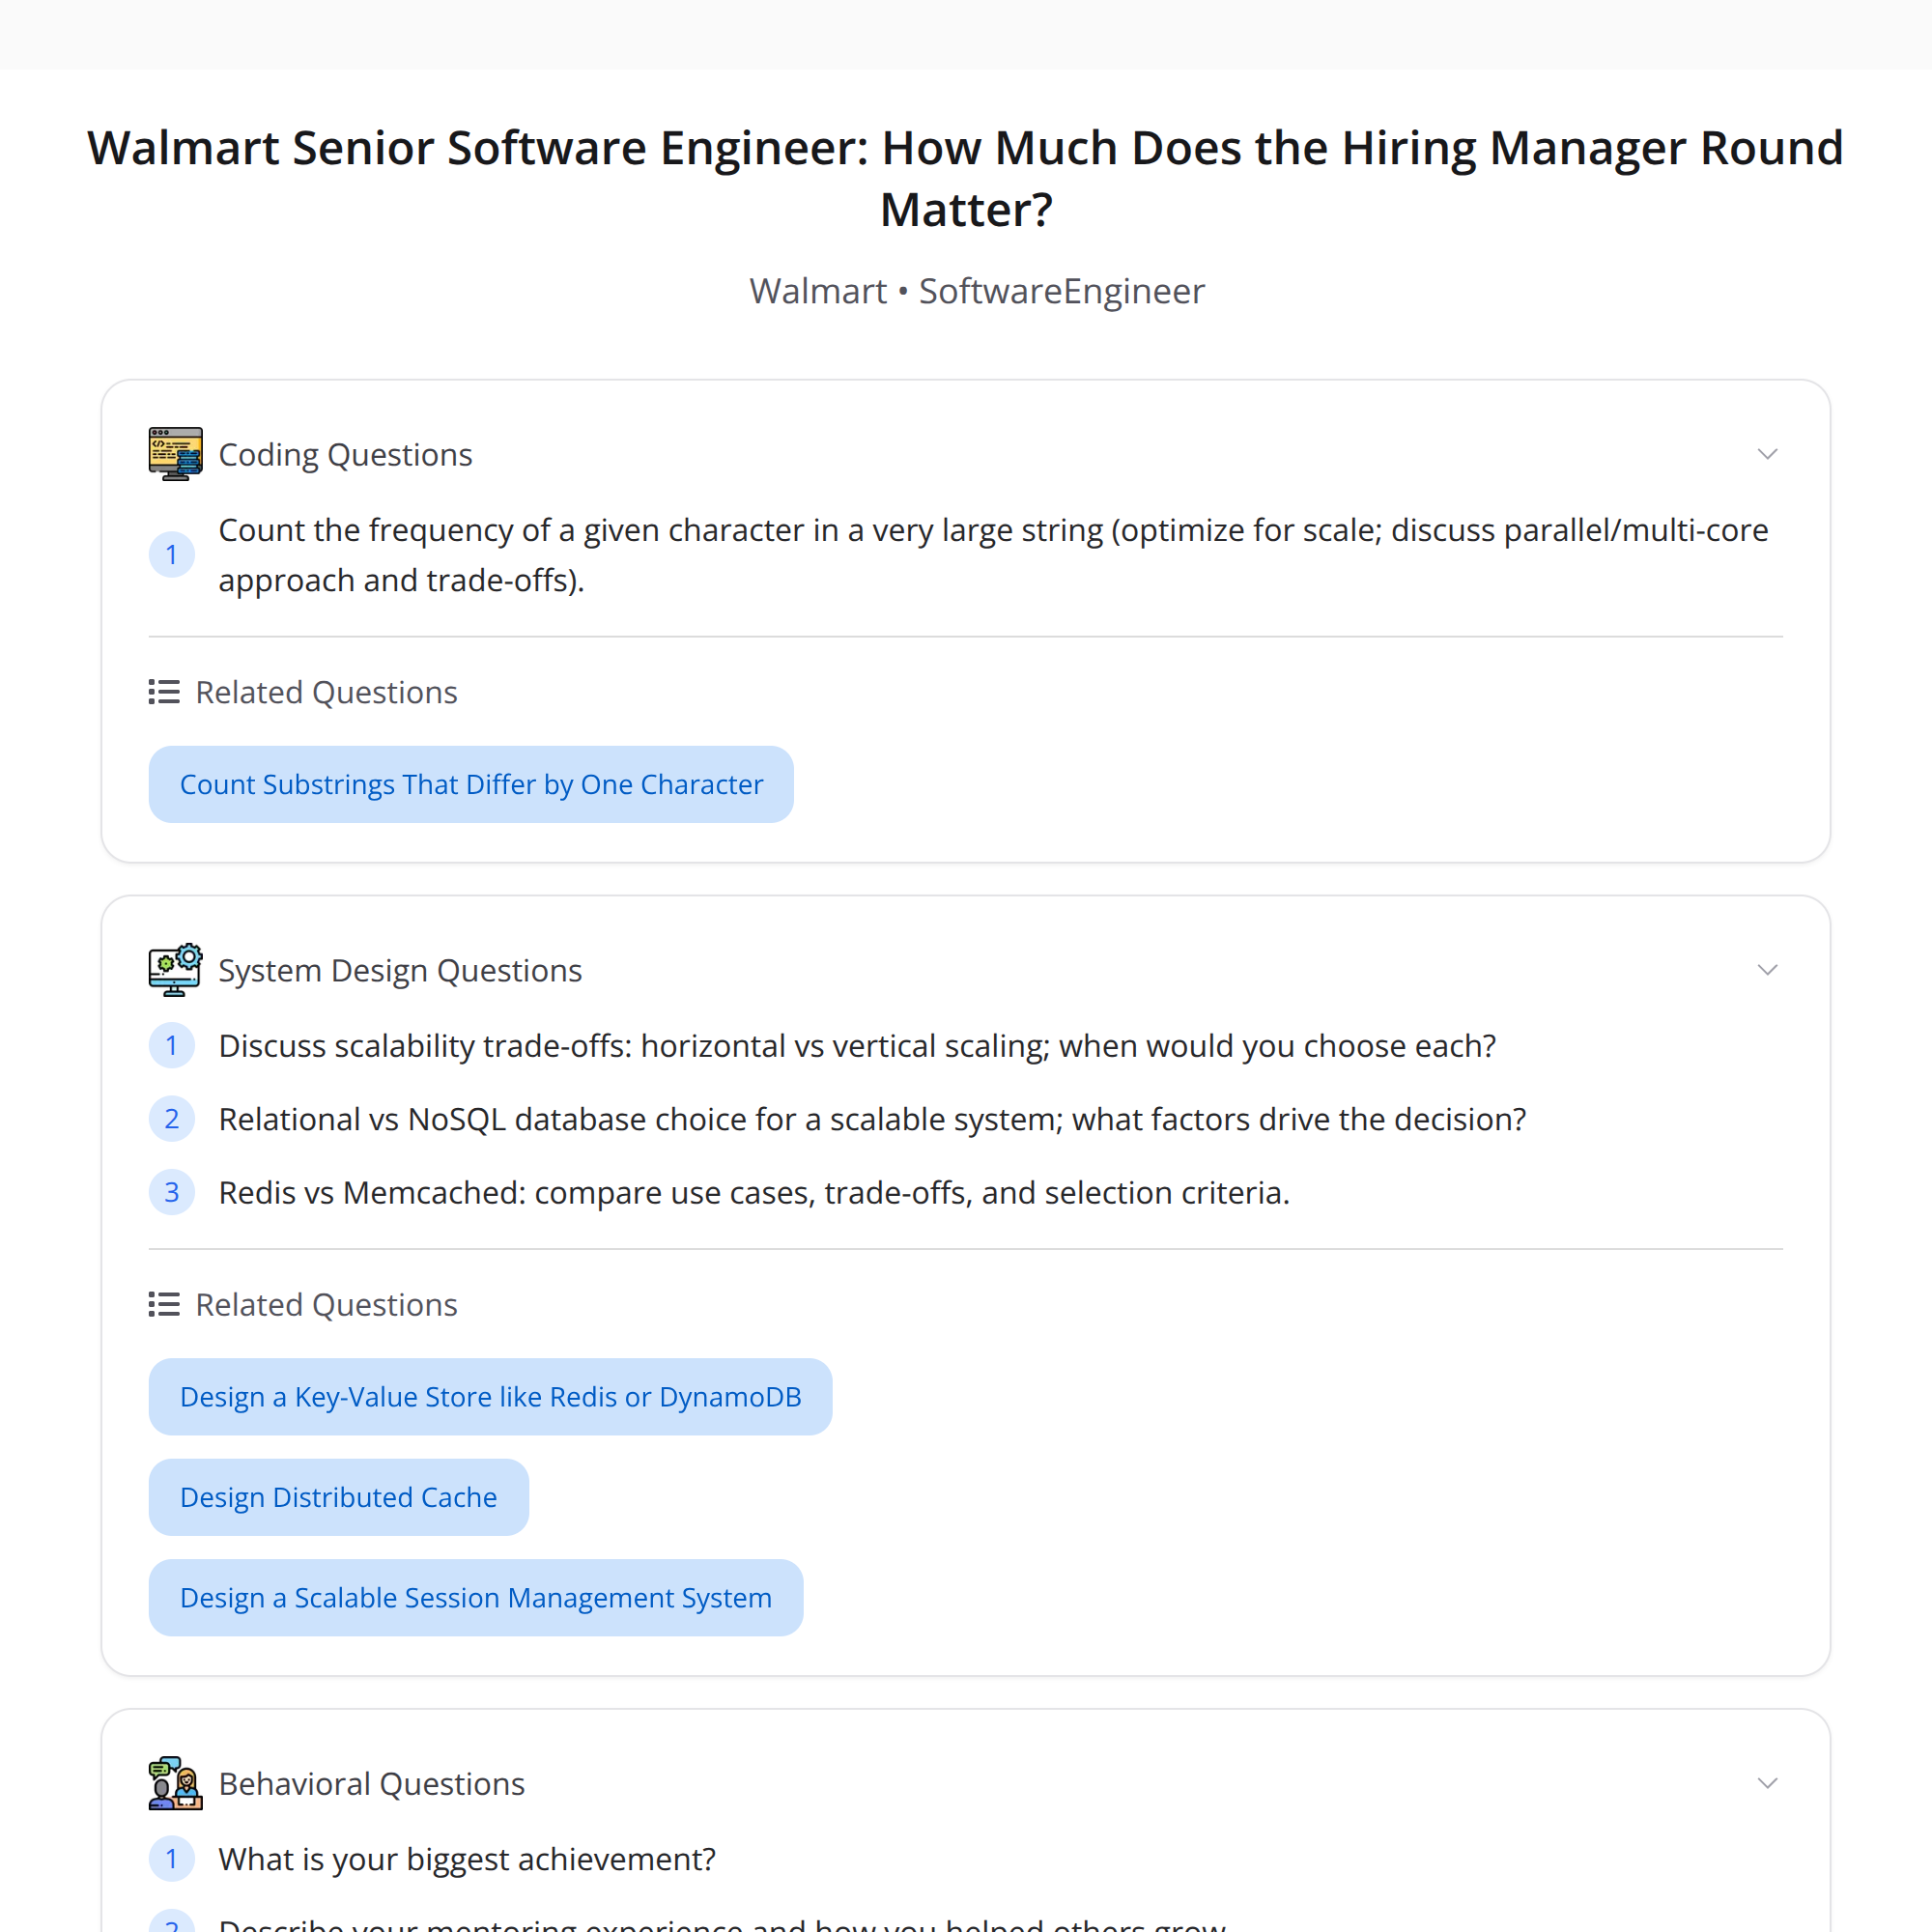Click the page title about Hiring Manager Round
The width and height of the screenshot is (1932, 1932).
(965, 178)
